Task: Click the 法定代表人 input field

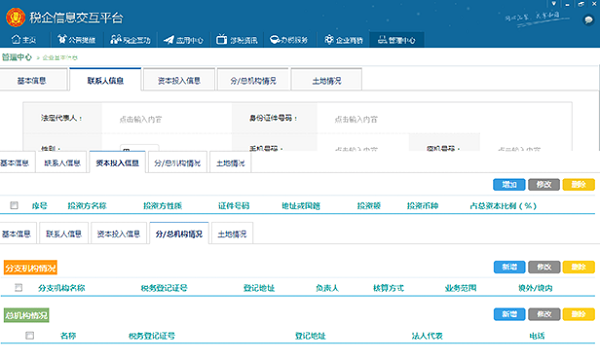Action: [x=167, y=119]
